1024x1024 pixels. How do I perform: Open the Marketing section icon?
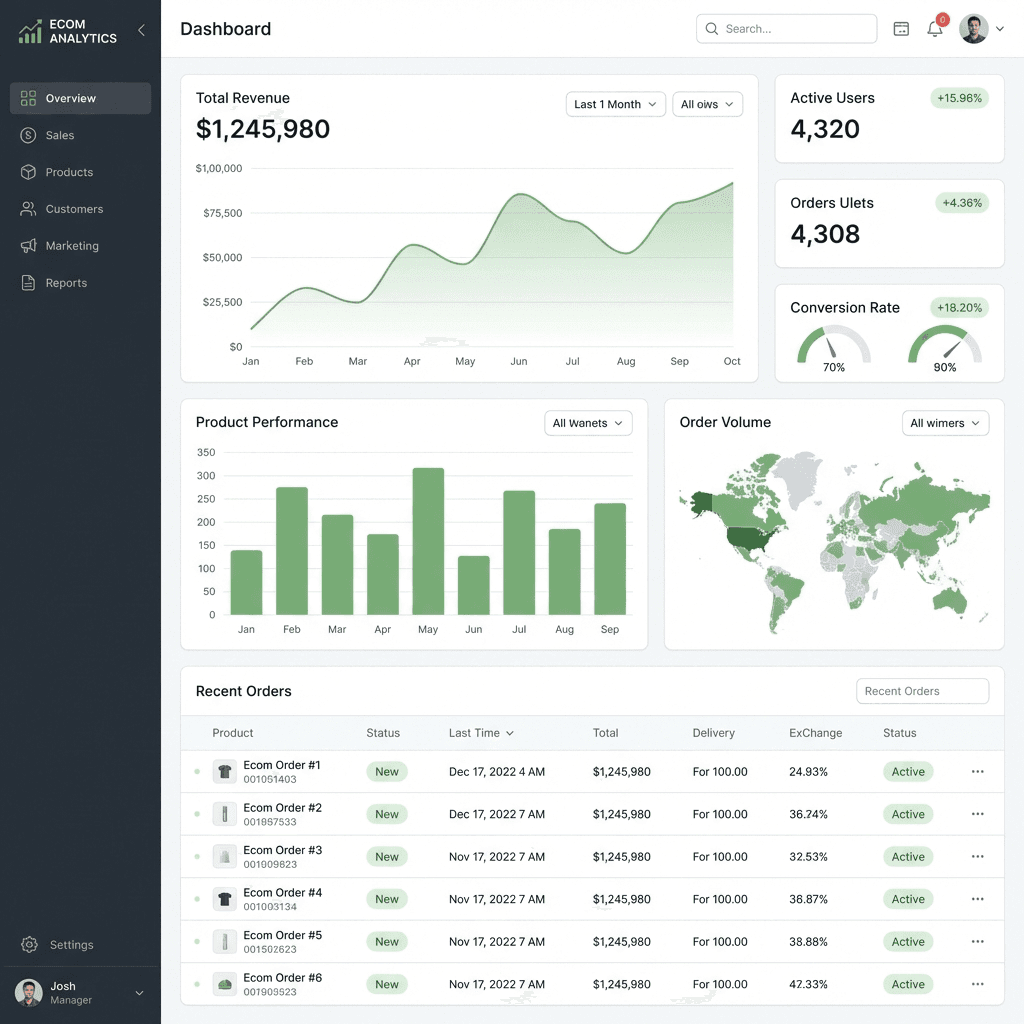(x=30, y=246)
